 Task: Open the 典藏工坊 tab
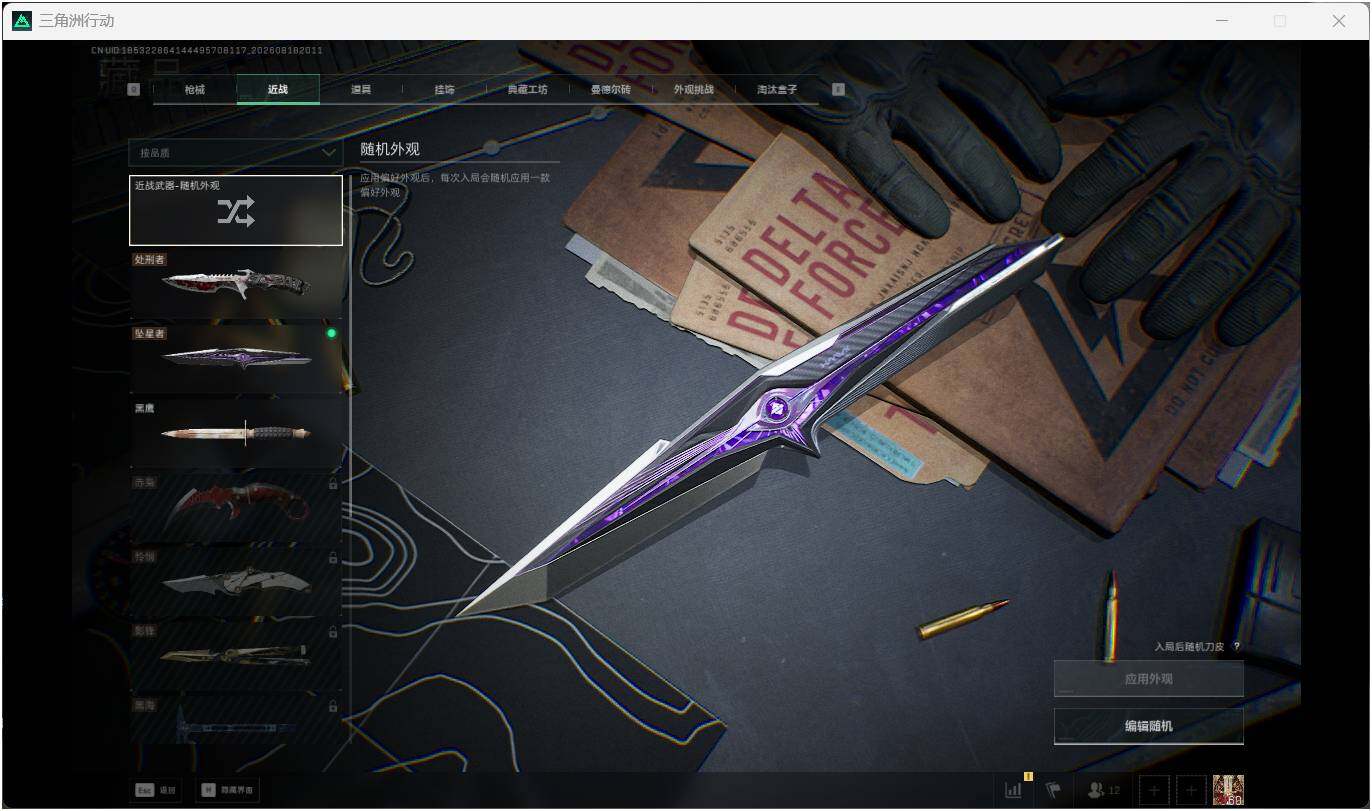point(528,89)
